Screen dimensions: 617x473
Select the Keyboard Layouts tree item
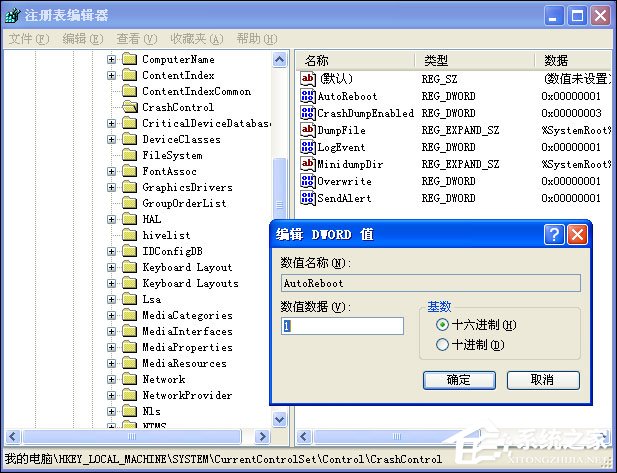[x=190, y=283]
